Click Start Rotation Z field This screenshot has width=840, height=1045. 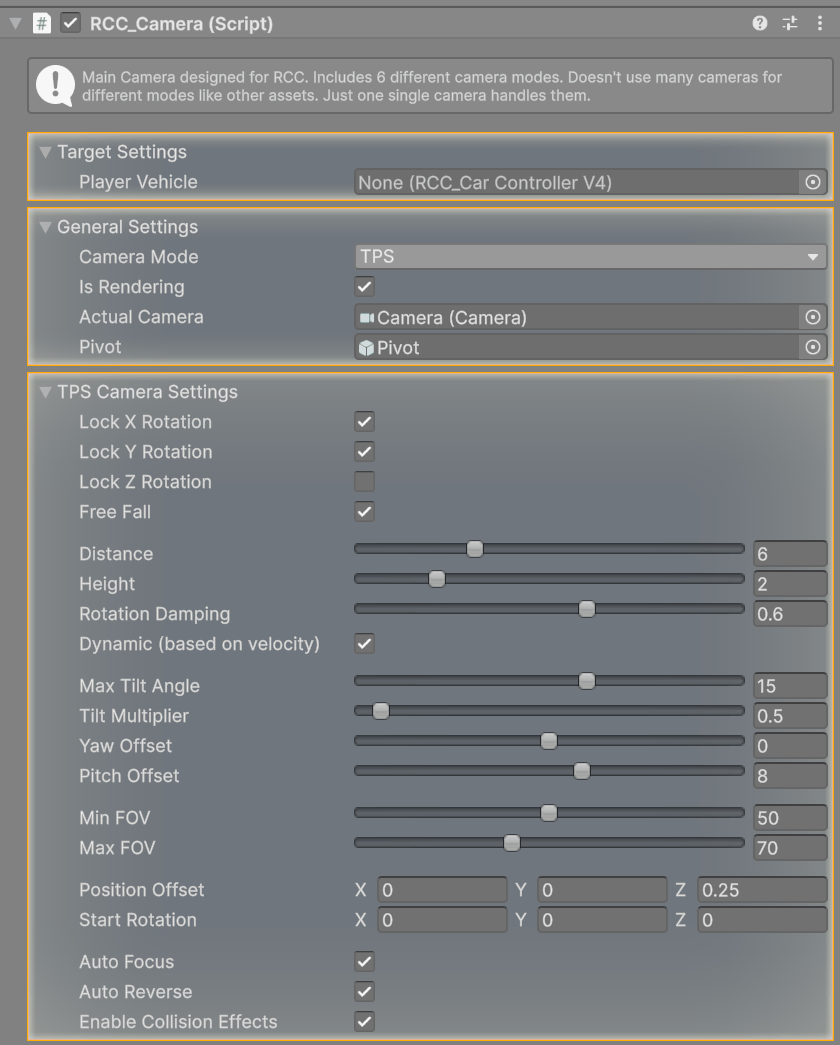pos(762,920)
